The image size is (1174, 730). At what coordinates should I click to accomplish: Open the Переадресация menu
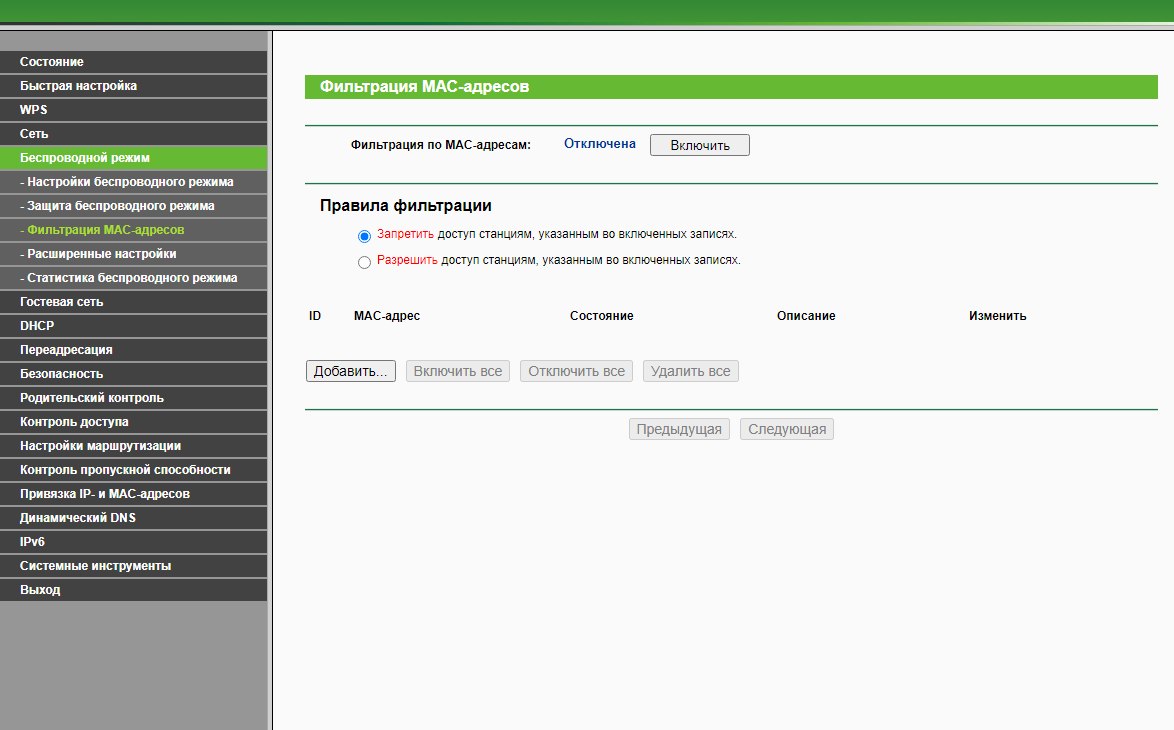pos(133,350)
